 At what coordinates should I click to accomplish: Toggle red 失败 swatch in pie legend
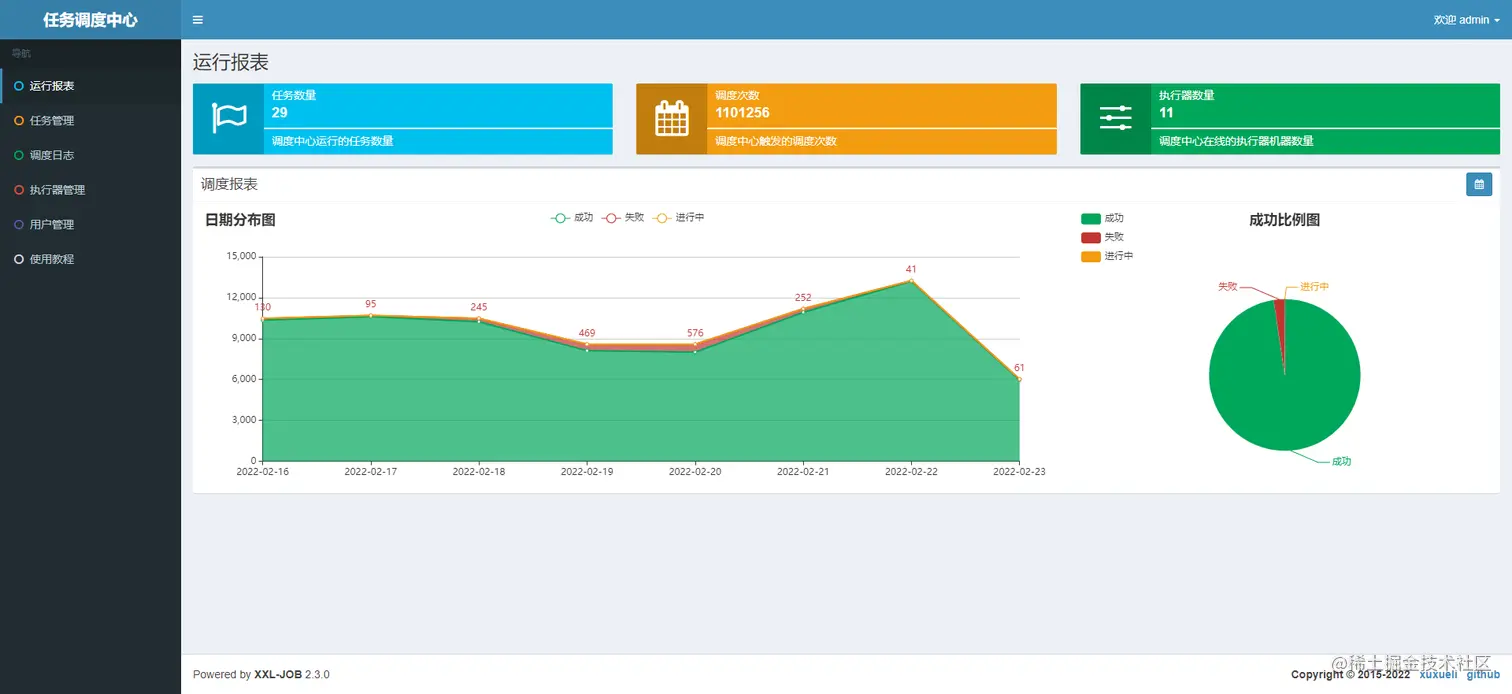point(1090,238)
